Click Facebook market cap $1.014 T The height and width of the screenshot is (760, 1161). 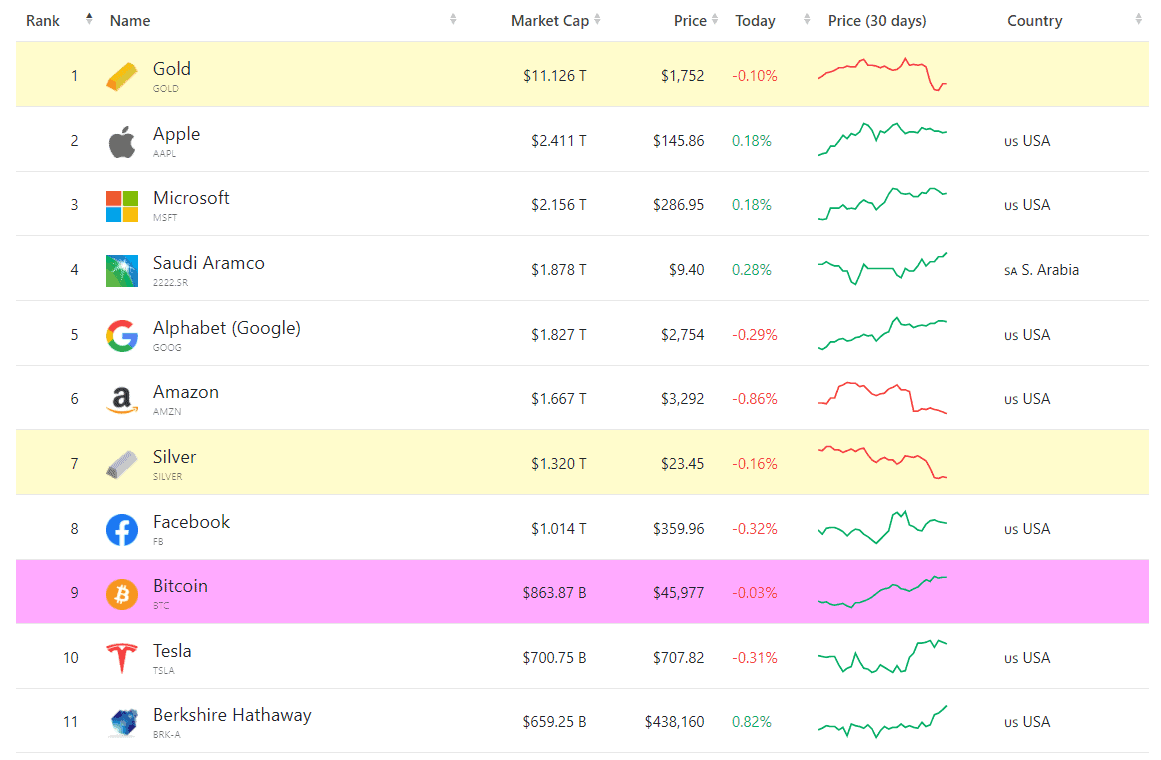click(x=558, y=529)
